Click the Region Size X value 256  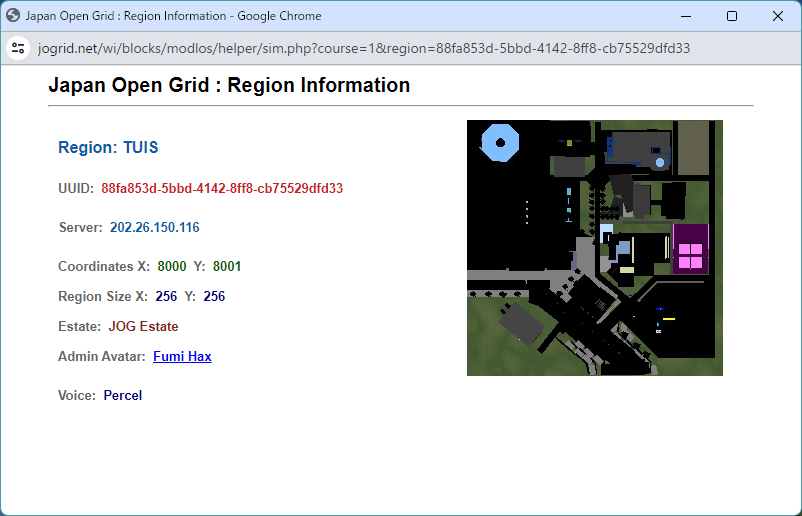click(x=166, y=297)
